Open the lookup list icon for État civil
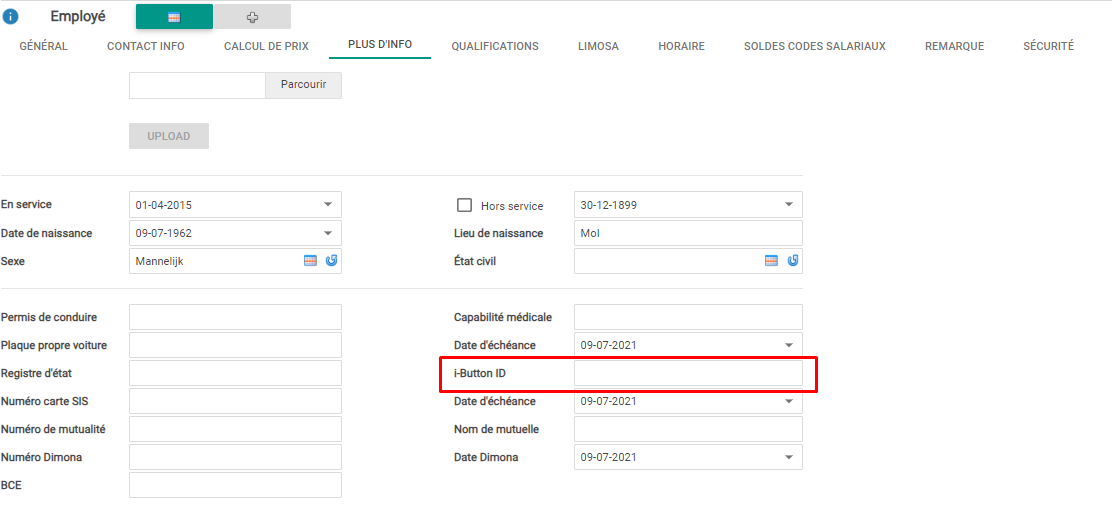1112x512 pixels. (x=771, y=261)
